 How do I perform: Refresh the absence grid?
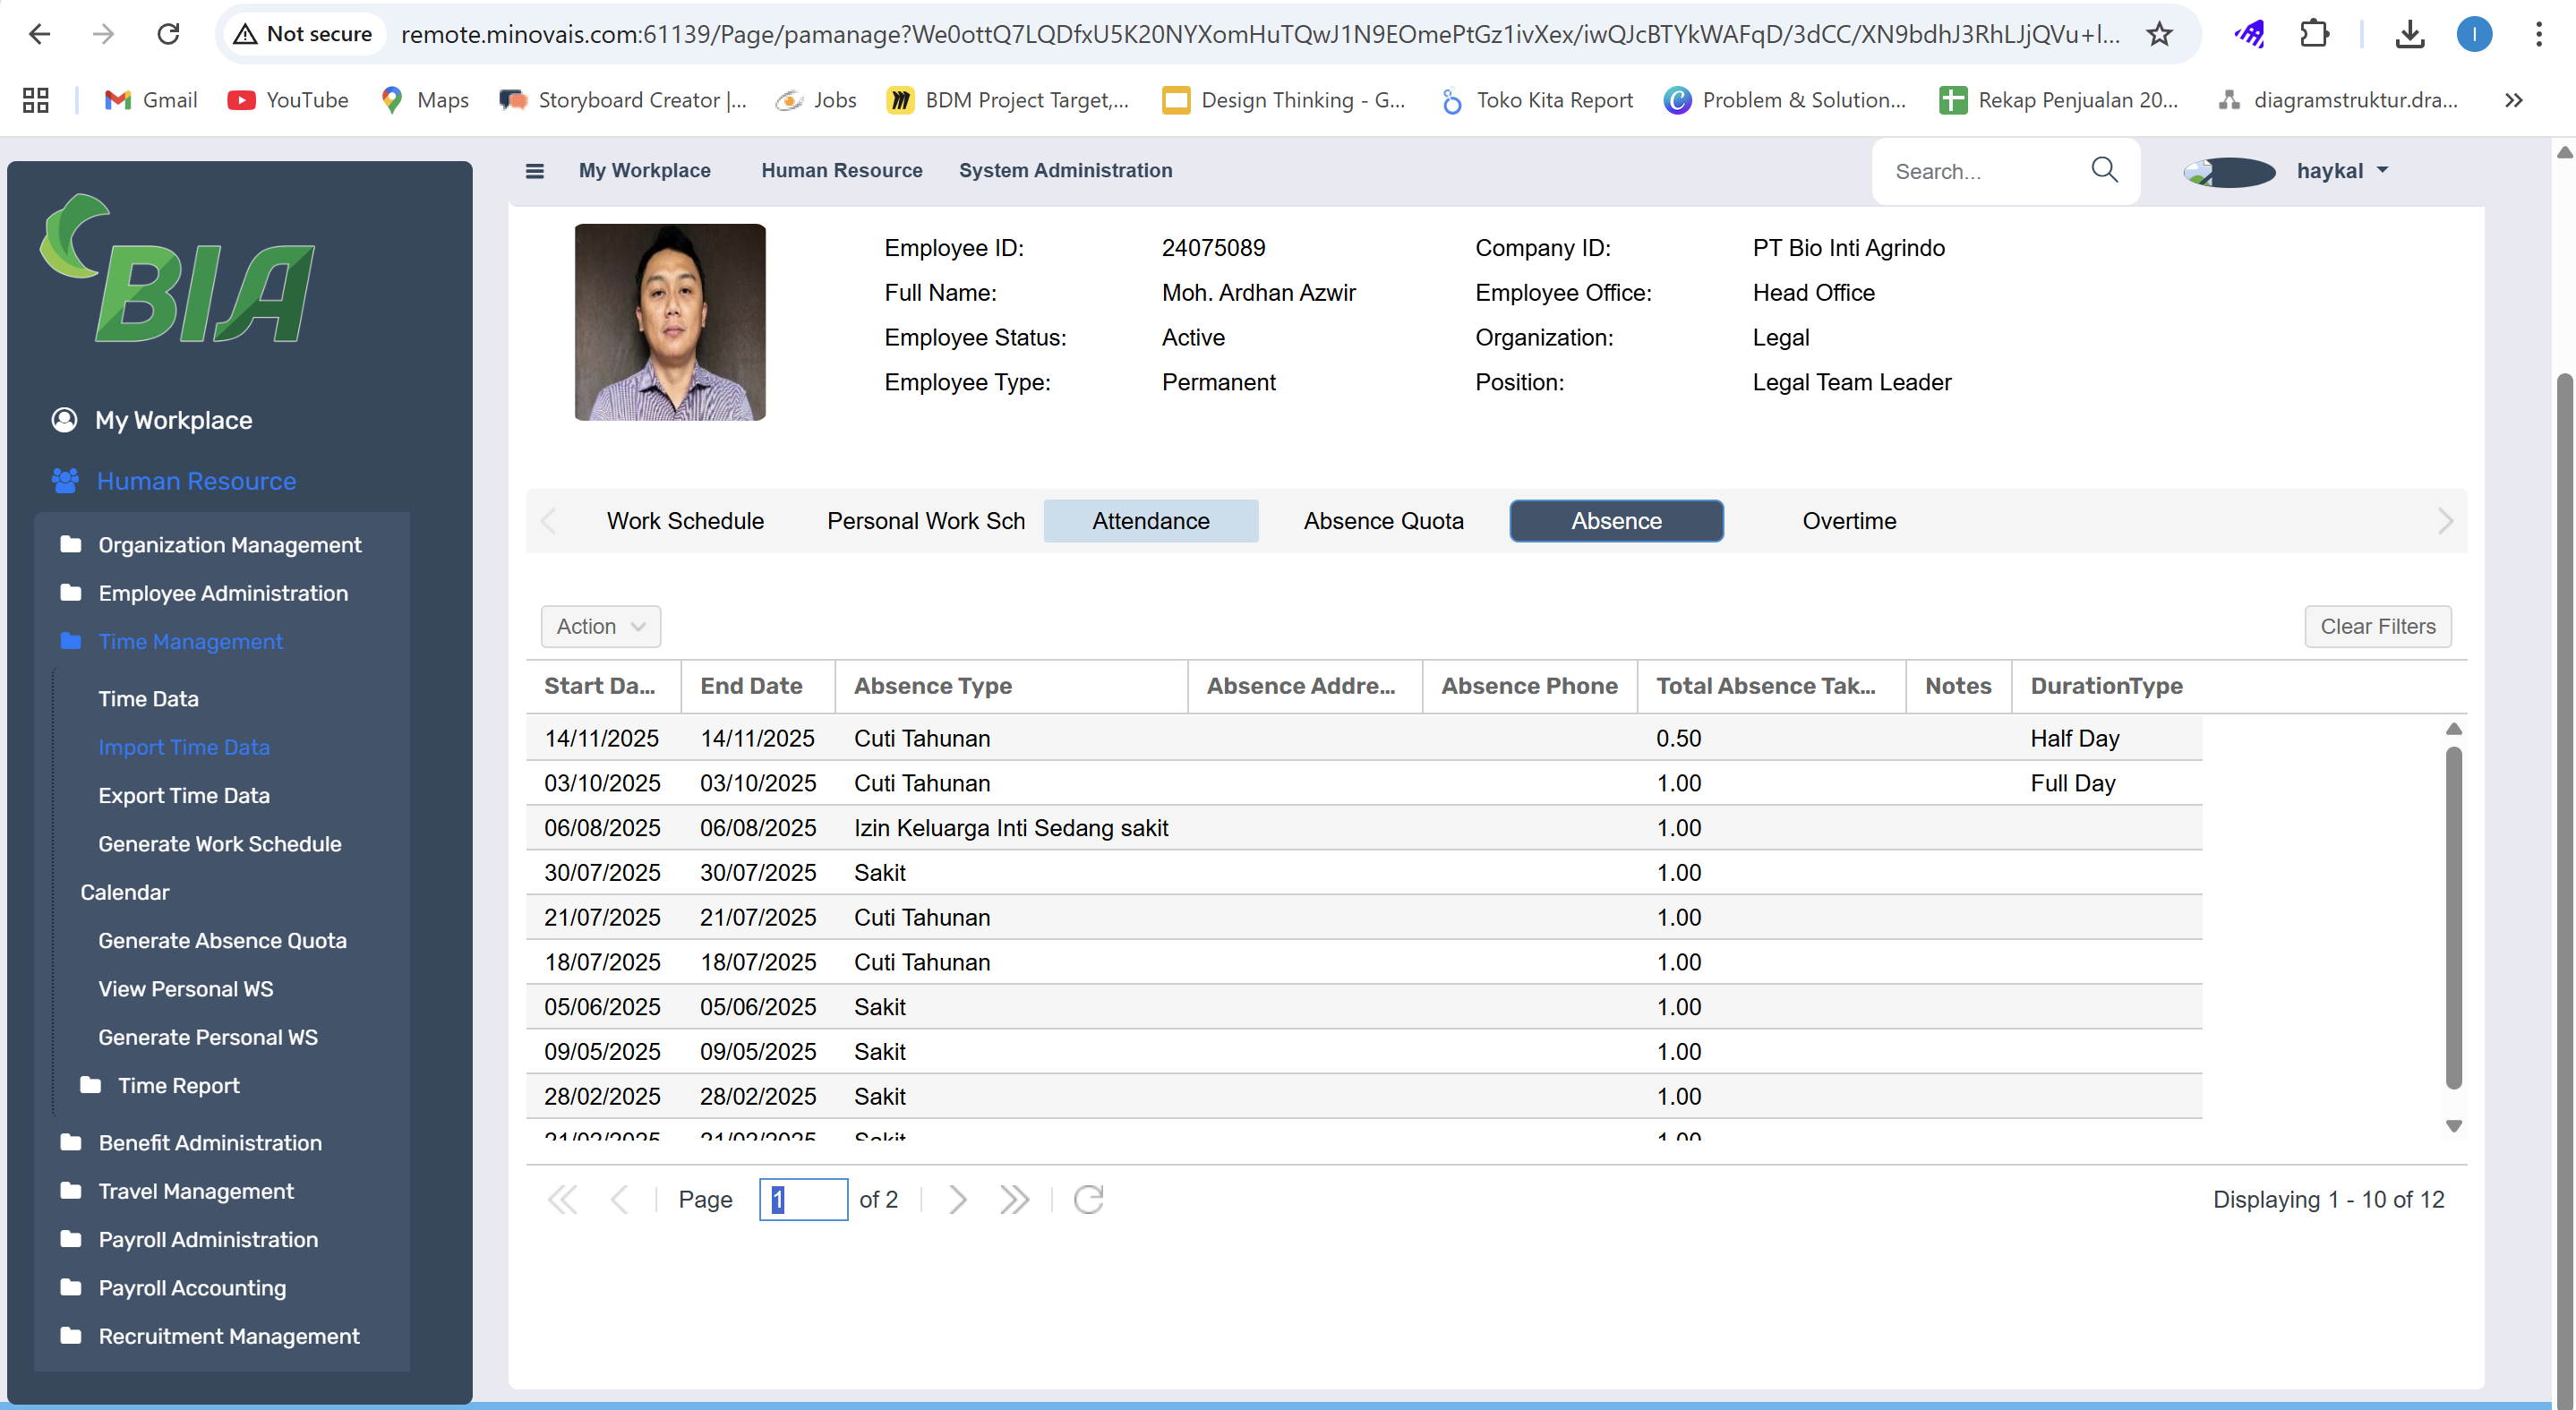pos(1088,1199)
